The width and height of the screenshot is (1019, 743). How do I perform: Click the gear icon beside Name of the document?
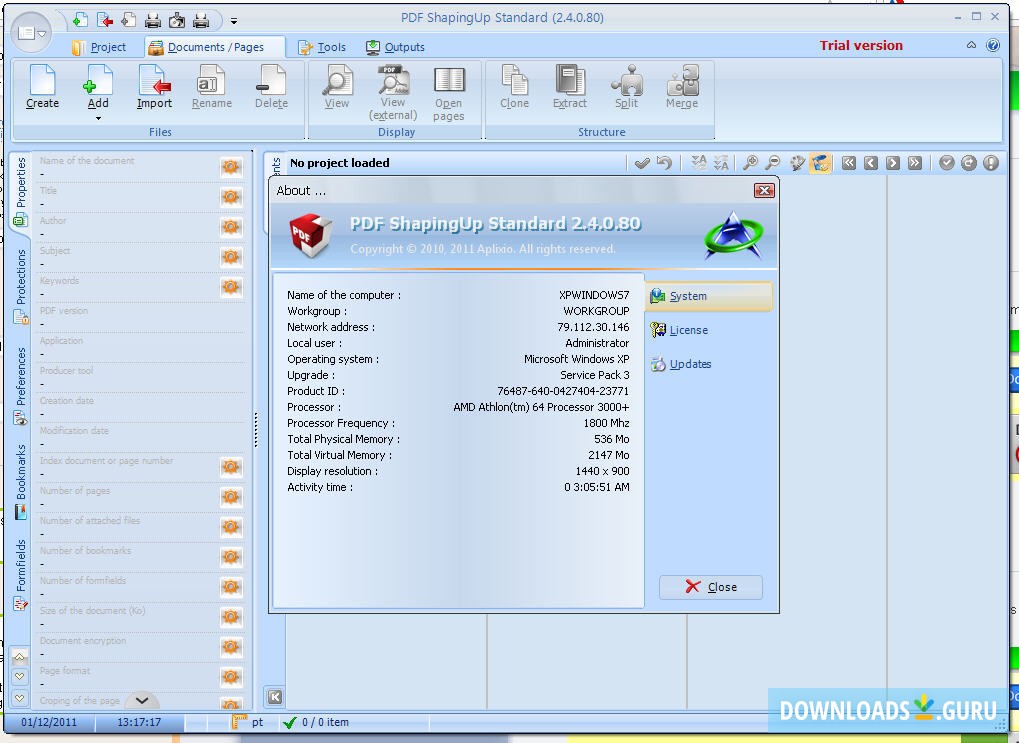(x=231, y=167)
